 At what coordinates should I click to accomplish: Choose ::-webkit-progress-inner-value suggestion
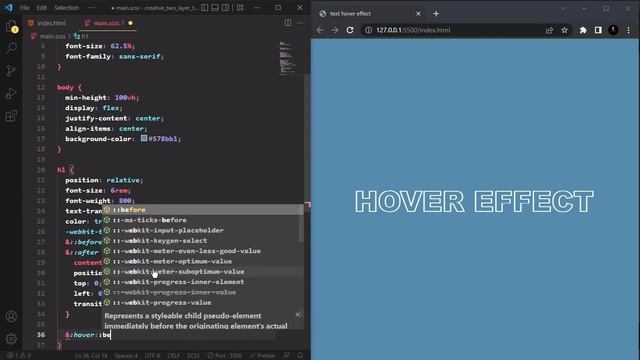pyautogui.click(x=202, y=292)
